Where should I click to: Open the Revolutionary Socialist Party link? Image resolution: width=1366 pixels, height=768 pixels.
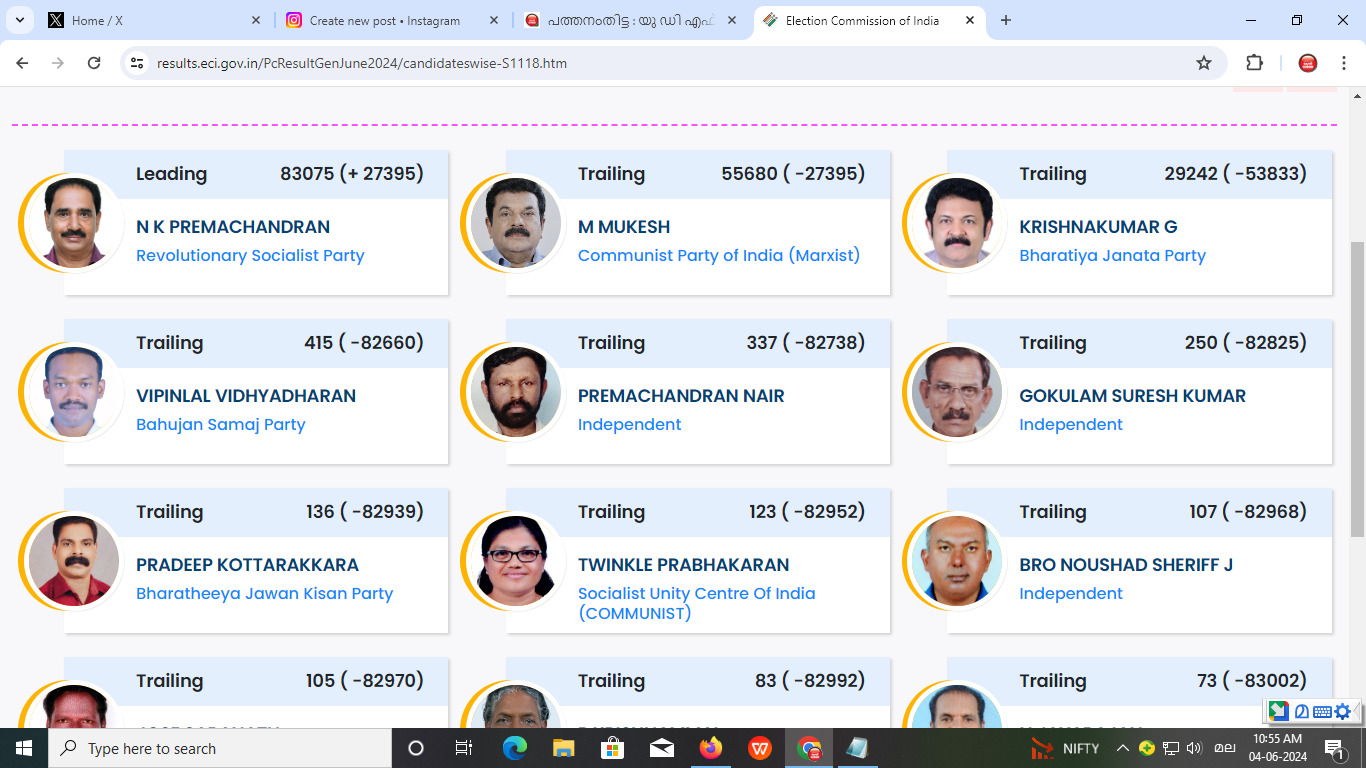click(x=250, y=255)
